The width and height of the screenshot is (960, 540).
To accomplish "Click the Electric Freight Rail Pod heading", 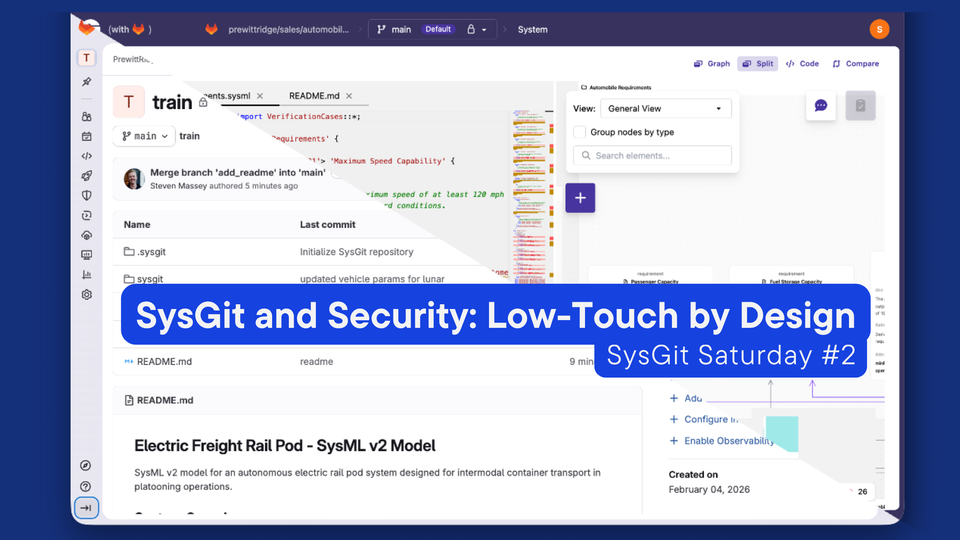I will tap(285, 446).
